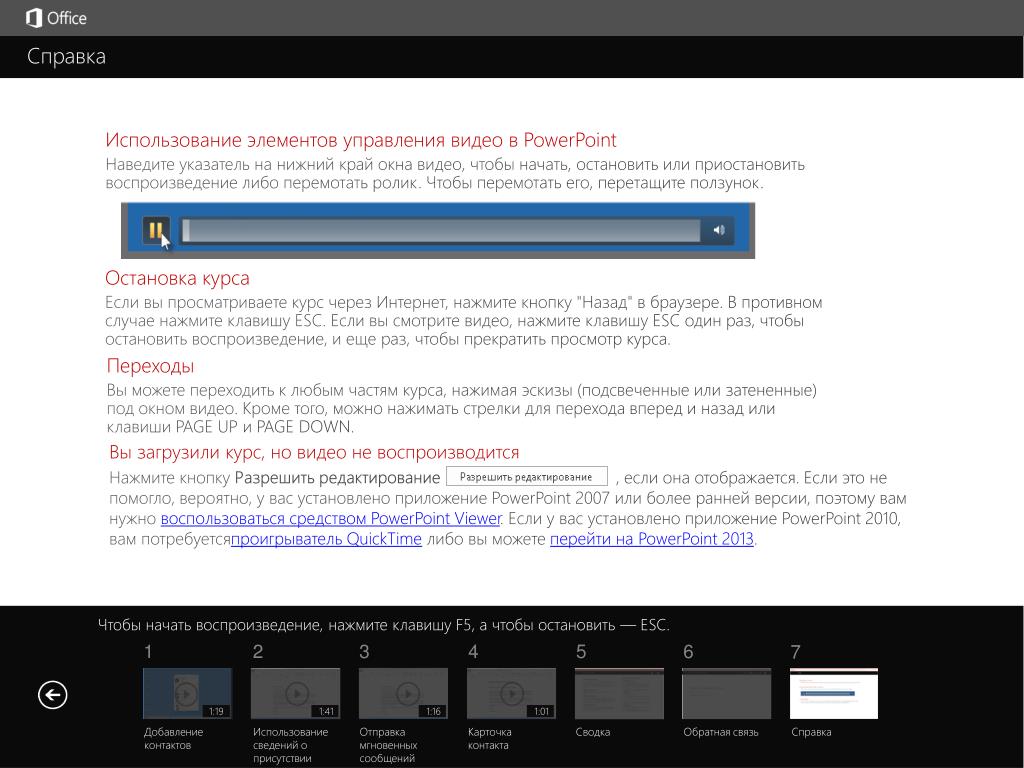Click the Добавление контактов caption
The image size is (1024, 768).
[x=173, y=739]
